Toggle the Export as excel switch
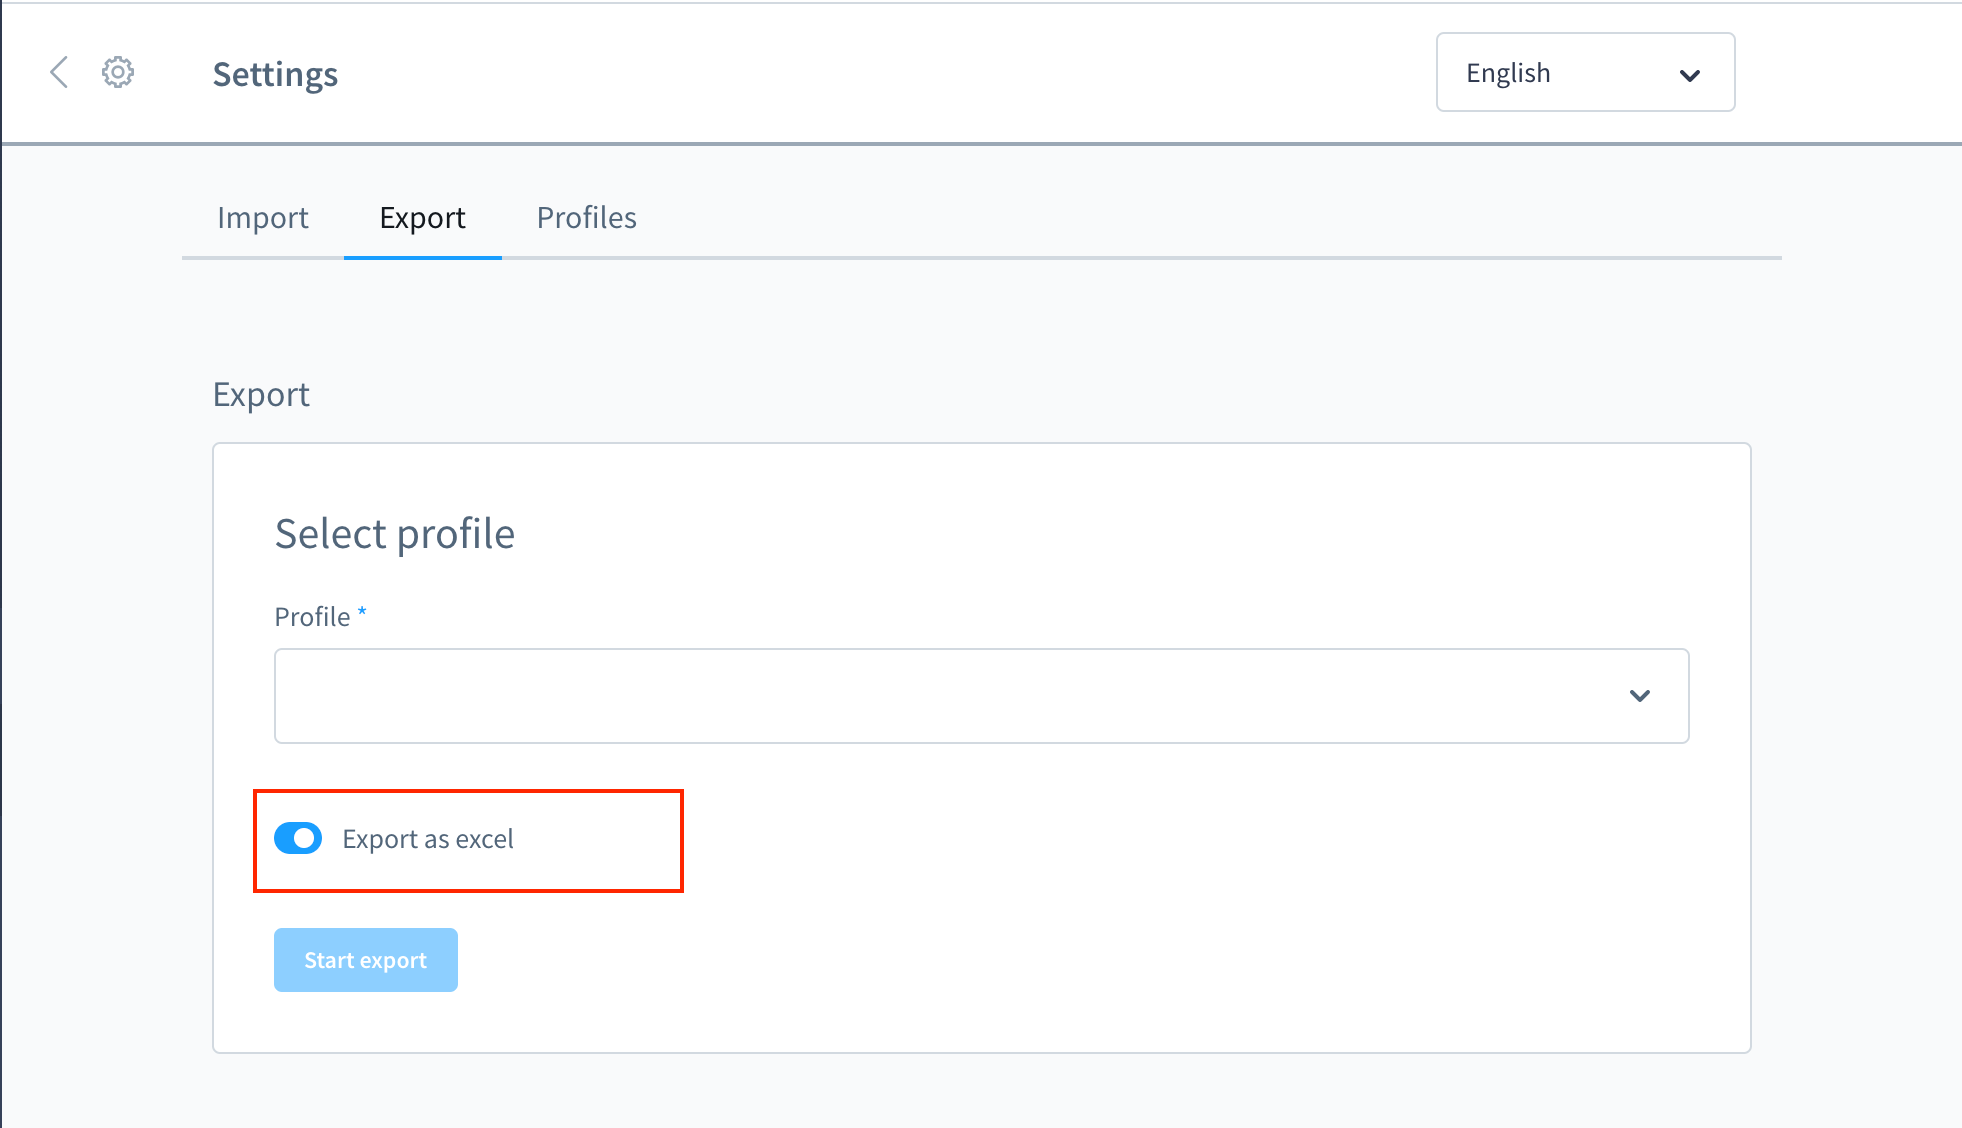Screen dimensions: 1962x1128 click(x=298, y=838)
